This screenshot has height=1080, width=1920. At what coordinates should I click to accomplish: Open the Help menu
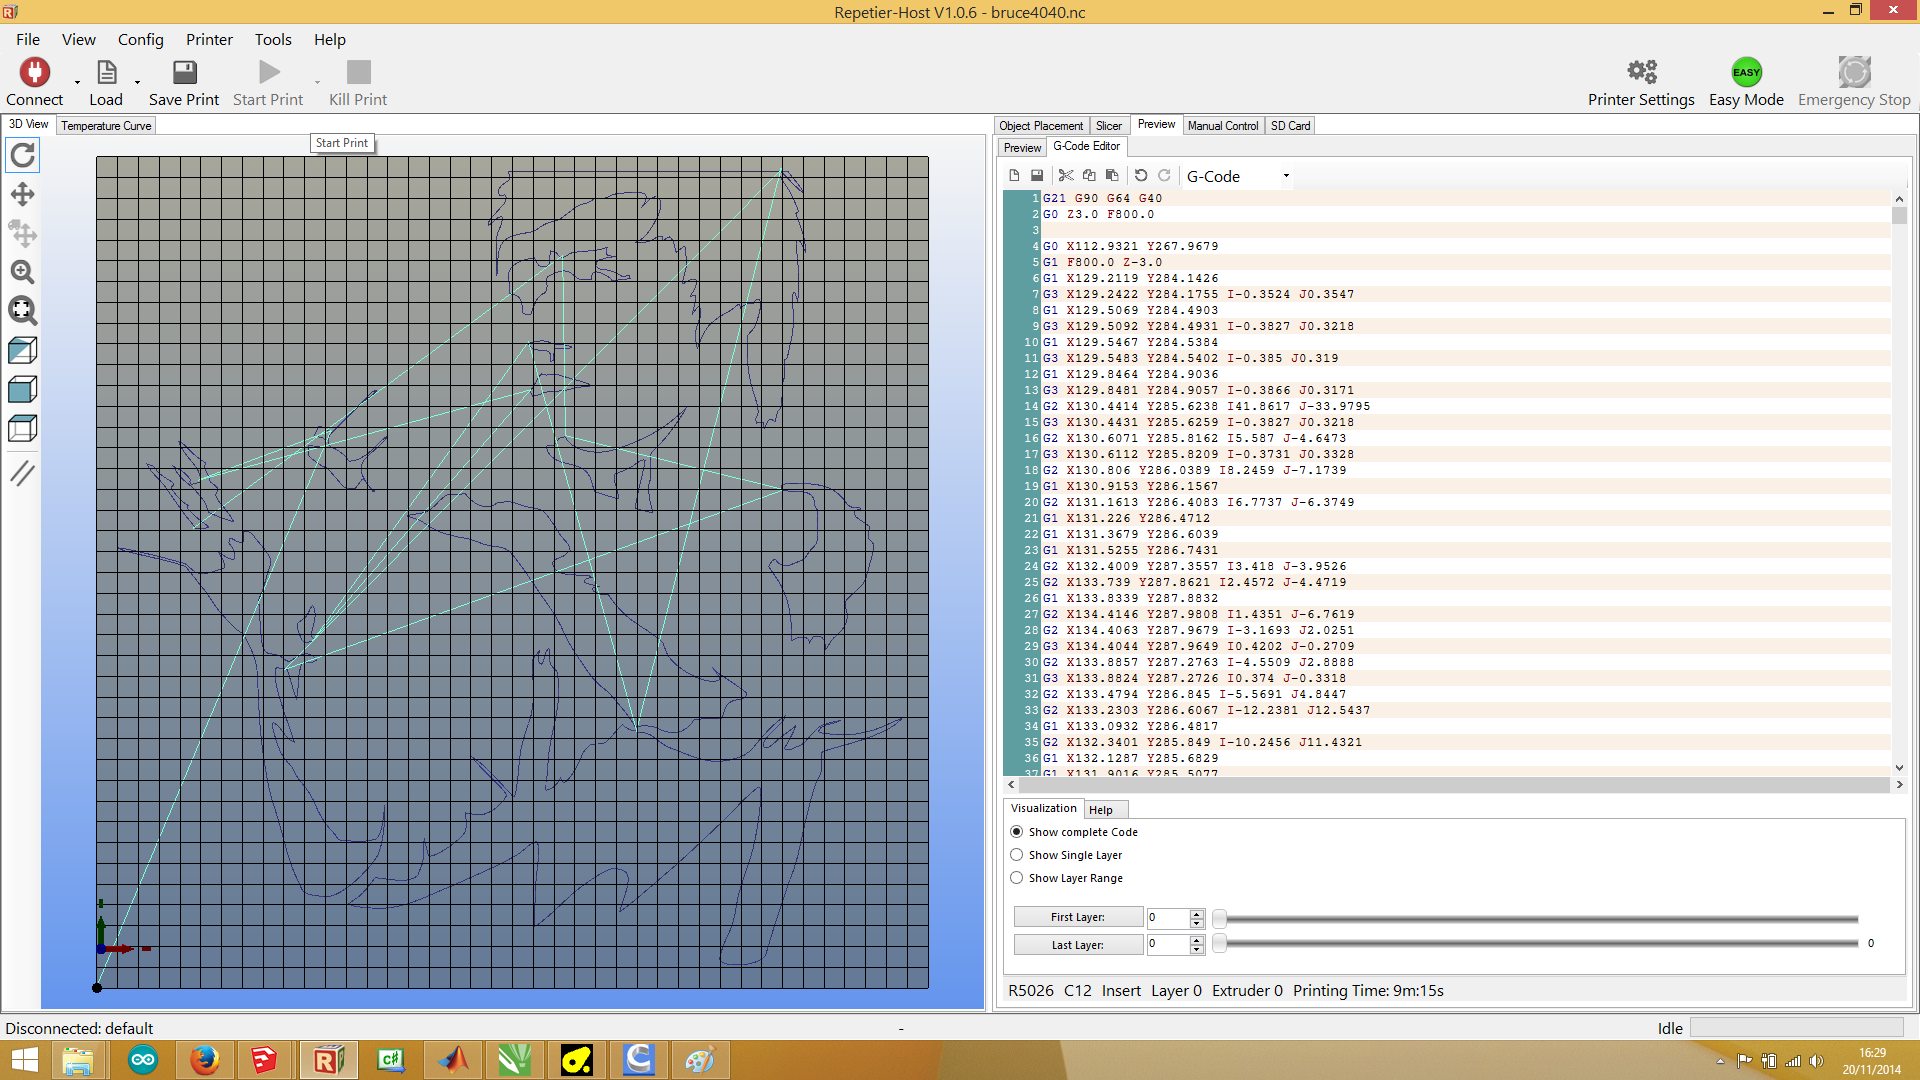tap(330, 39)
